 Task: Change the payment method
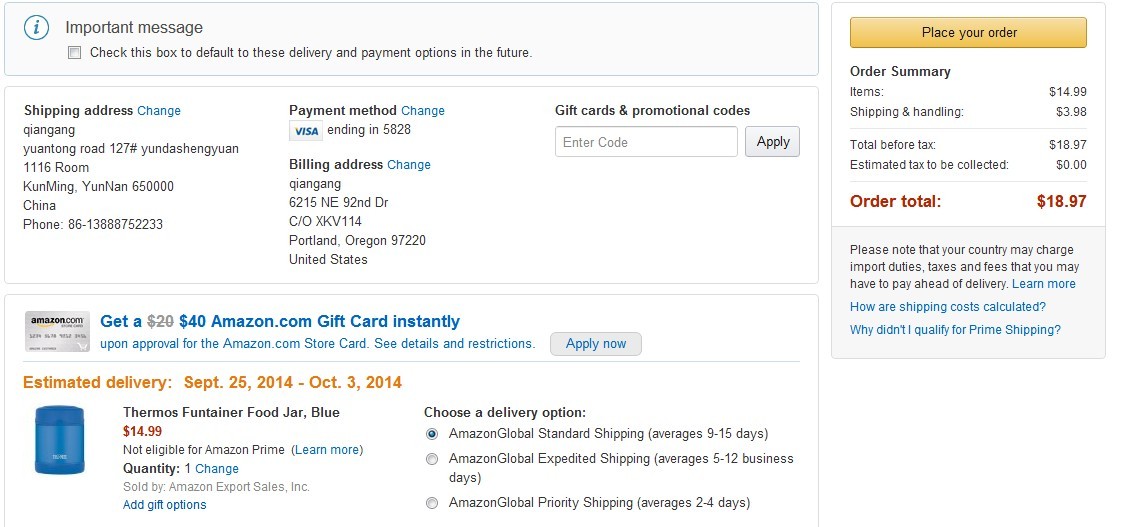(423, 111)
